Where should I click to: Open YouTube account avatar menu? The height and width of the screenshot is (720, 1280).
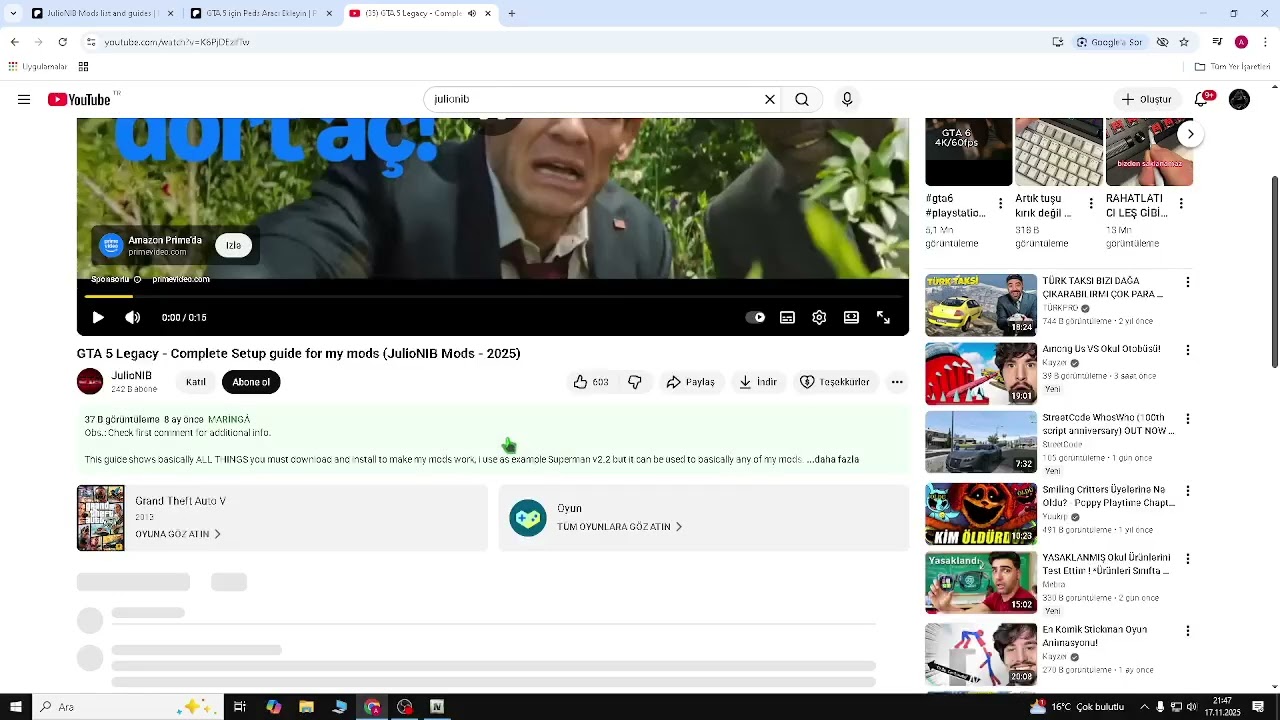(1239, 99)
